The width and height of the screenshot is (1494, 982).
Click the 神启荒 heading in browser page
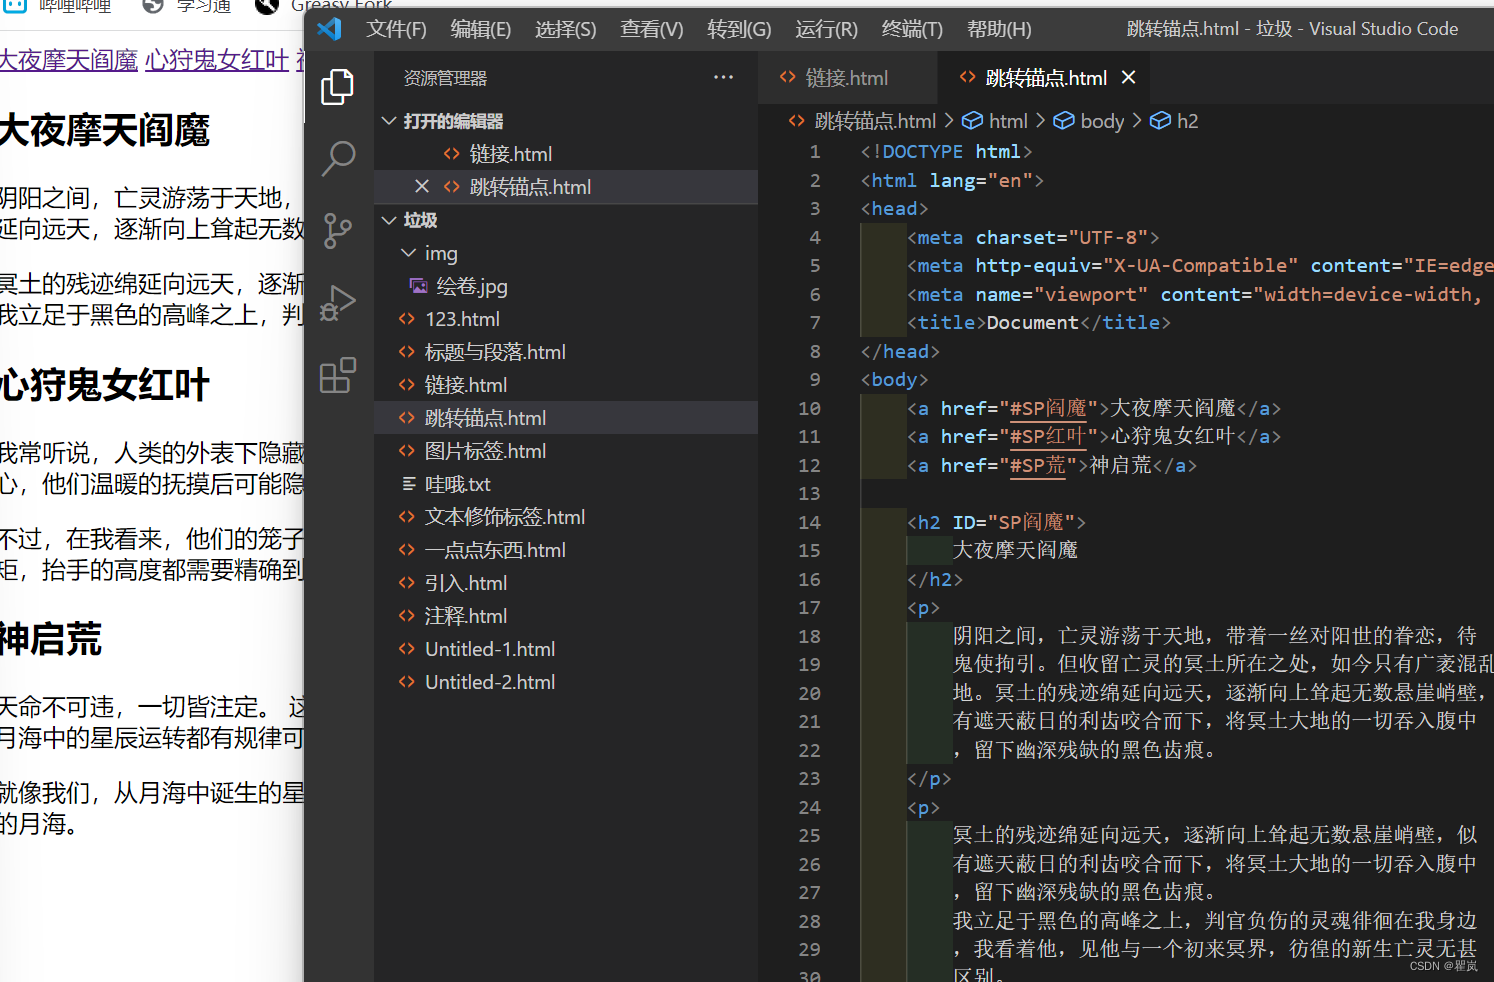[x=51, y=640]
